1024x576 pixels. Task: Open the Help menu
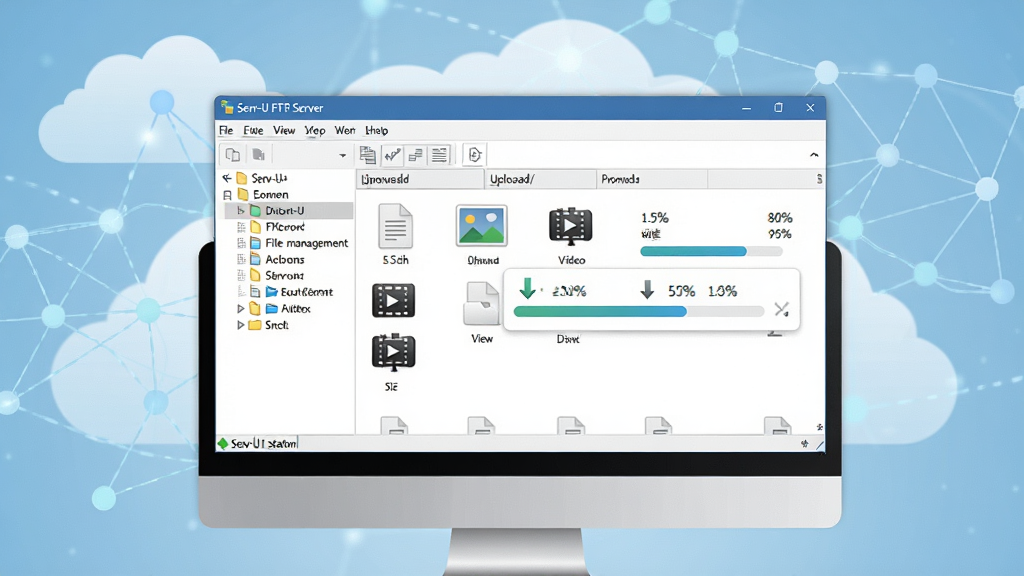coord(377,131)
